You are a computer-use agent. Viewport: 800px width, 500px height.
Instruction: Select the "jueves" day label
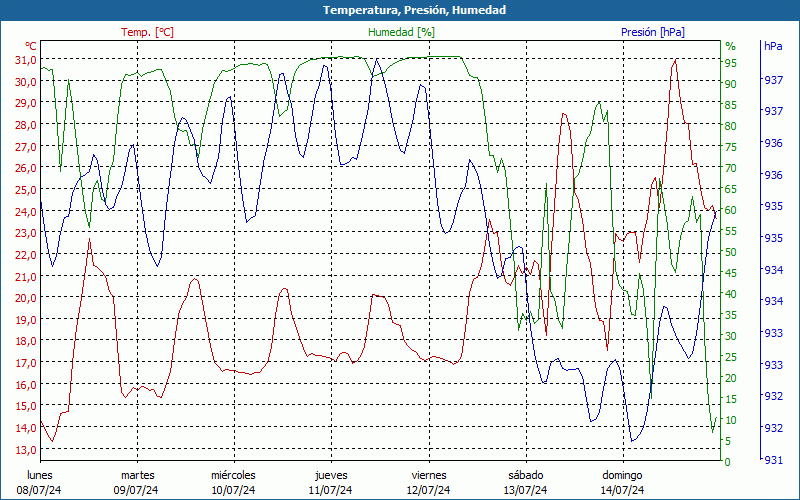coord(331,476)
